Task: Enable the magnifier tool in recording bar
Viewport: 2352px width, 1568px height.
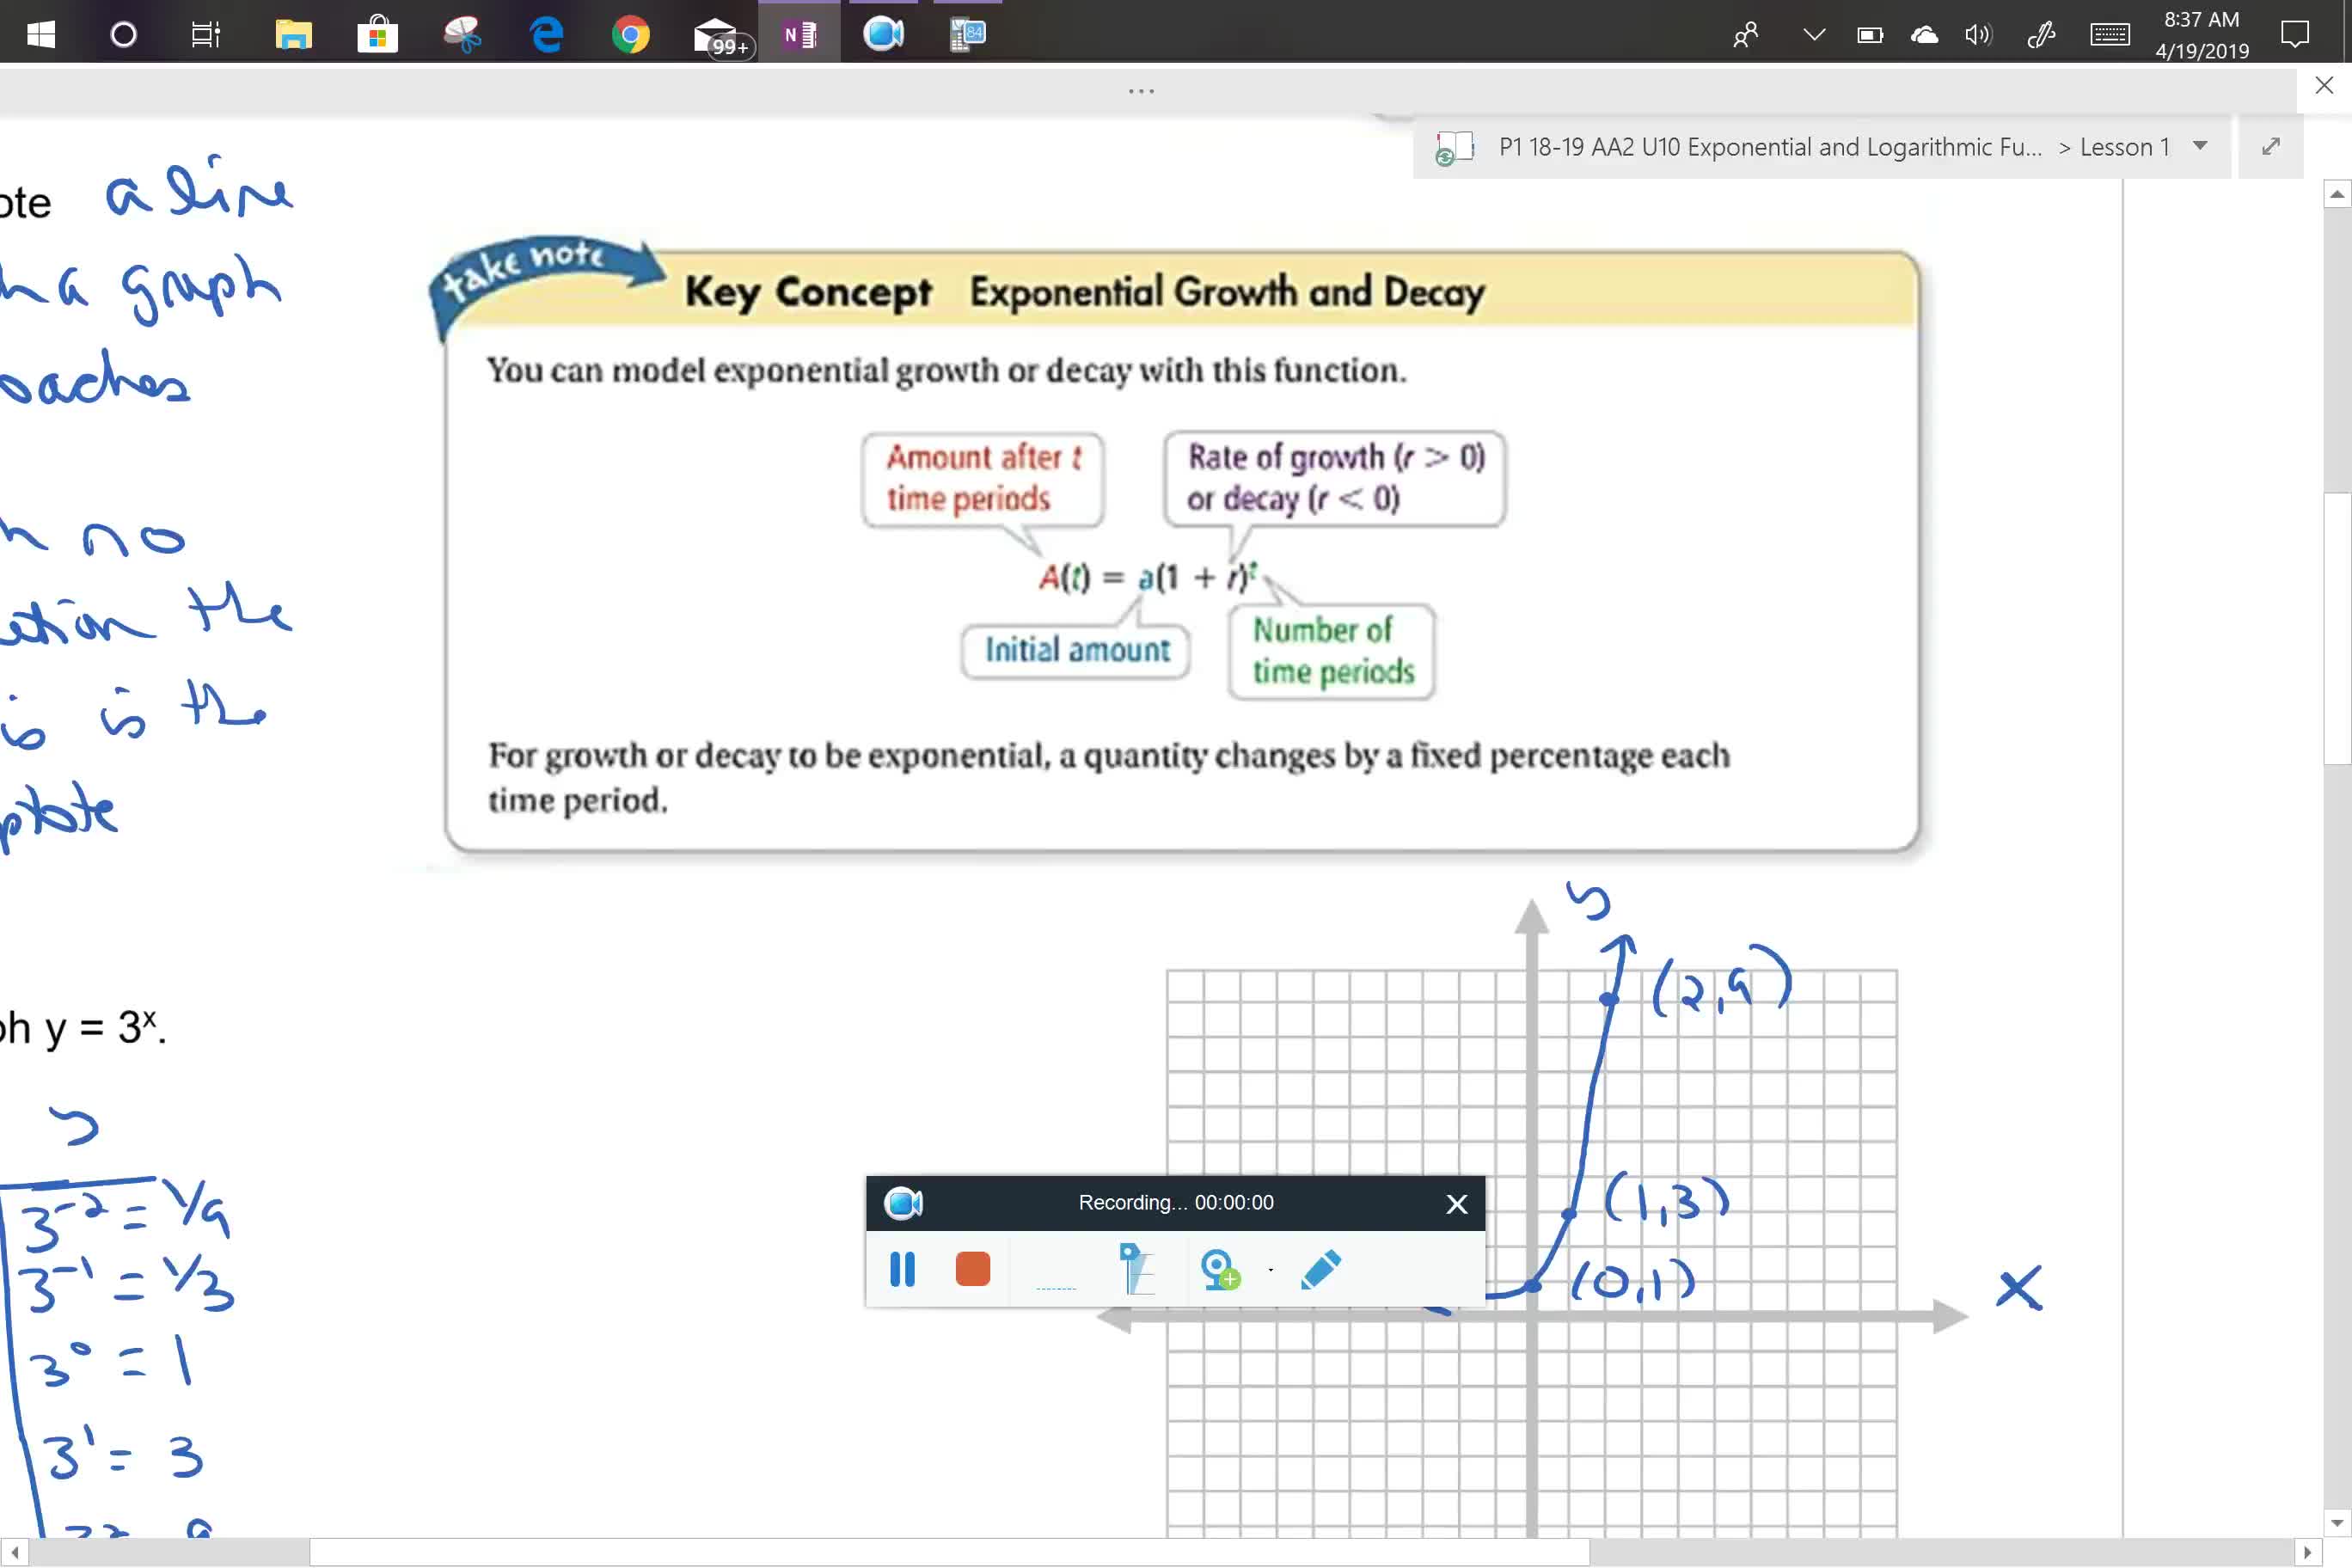Action: tap(1136, 1267)
